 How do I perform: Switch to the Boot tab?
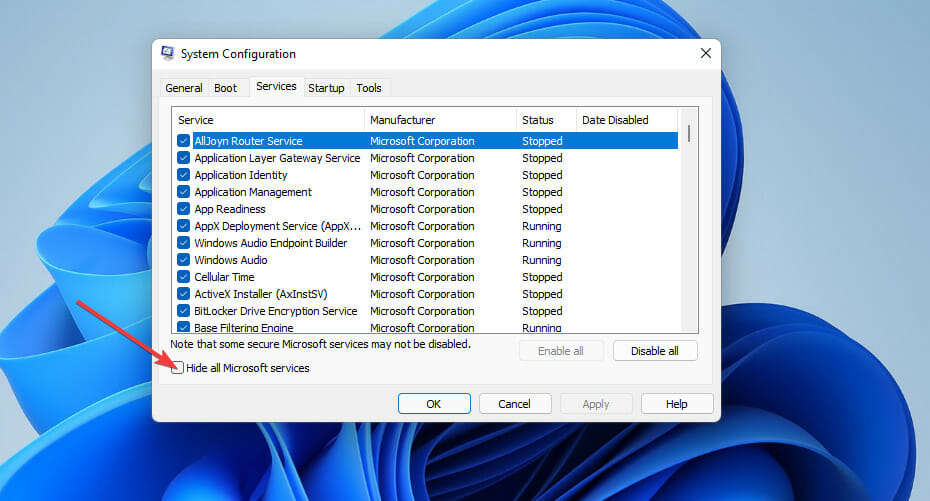(x=225, y=88)
